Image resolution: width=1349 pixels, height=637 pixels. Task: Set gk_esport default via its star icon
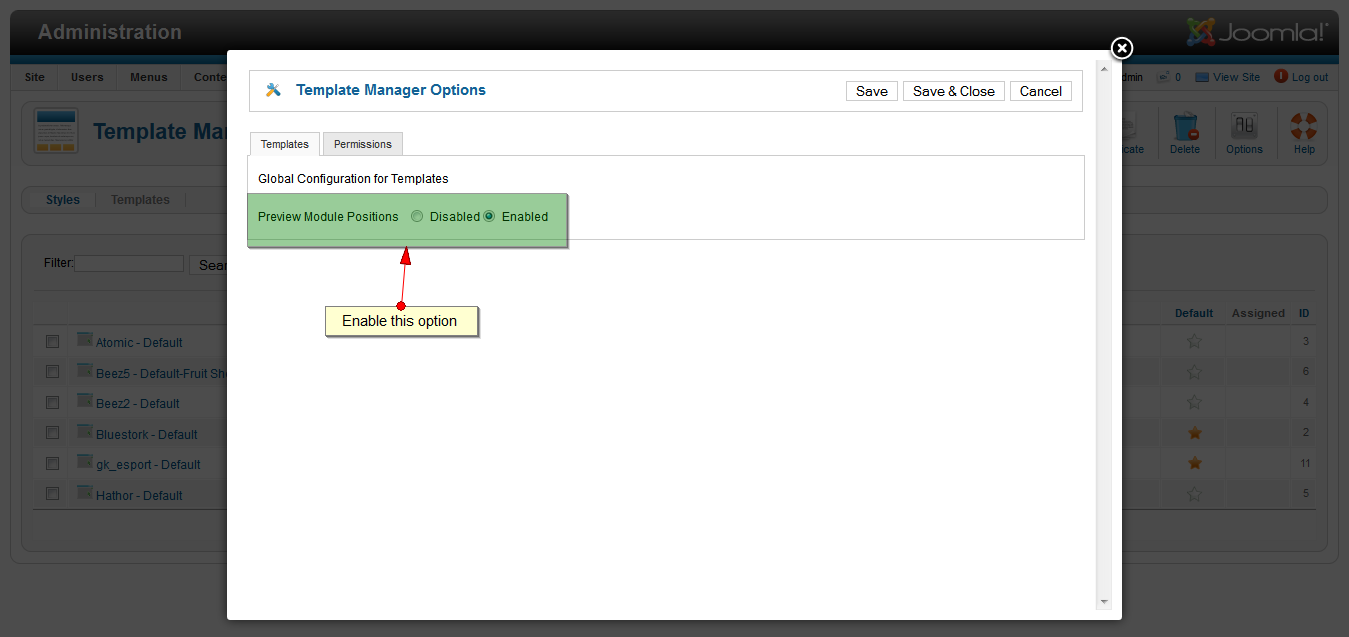pyautogui.click(x=1194, y=463)
